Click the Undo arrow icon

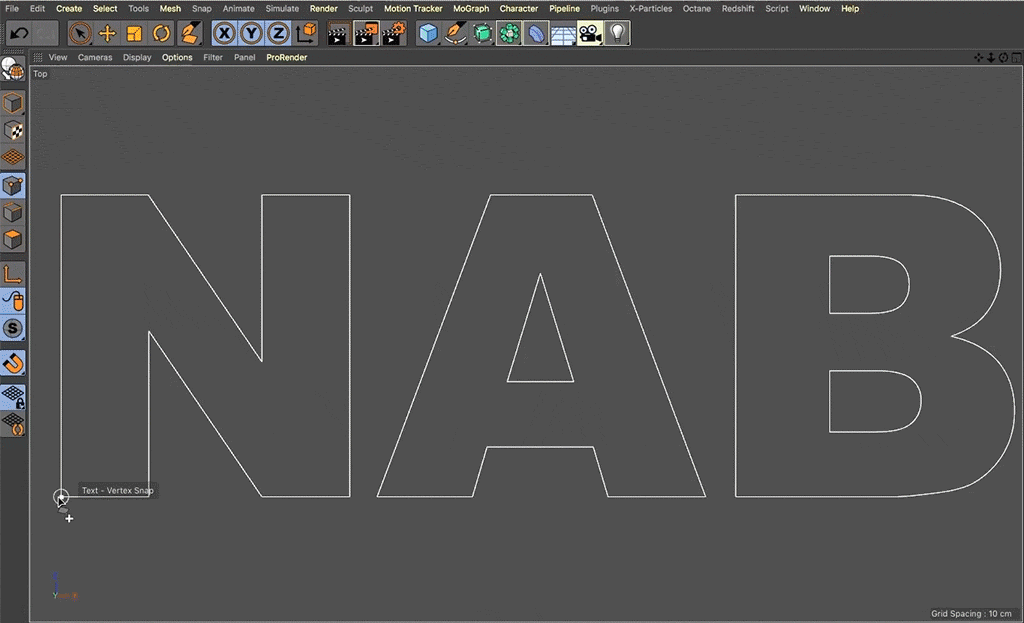19,33
